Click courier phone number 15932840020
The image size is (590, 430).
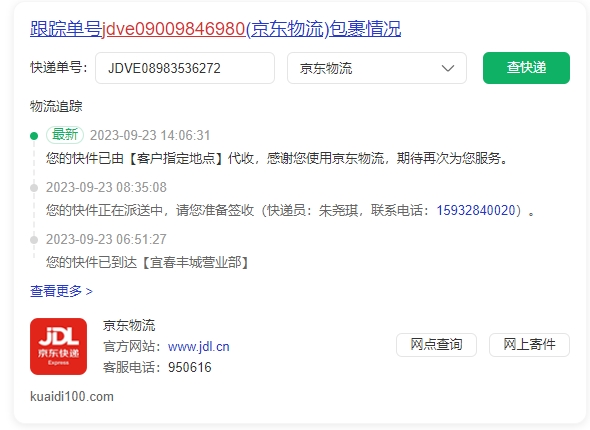[x=476, y=210]
